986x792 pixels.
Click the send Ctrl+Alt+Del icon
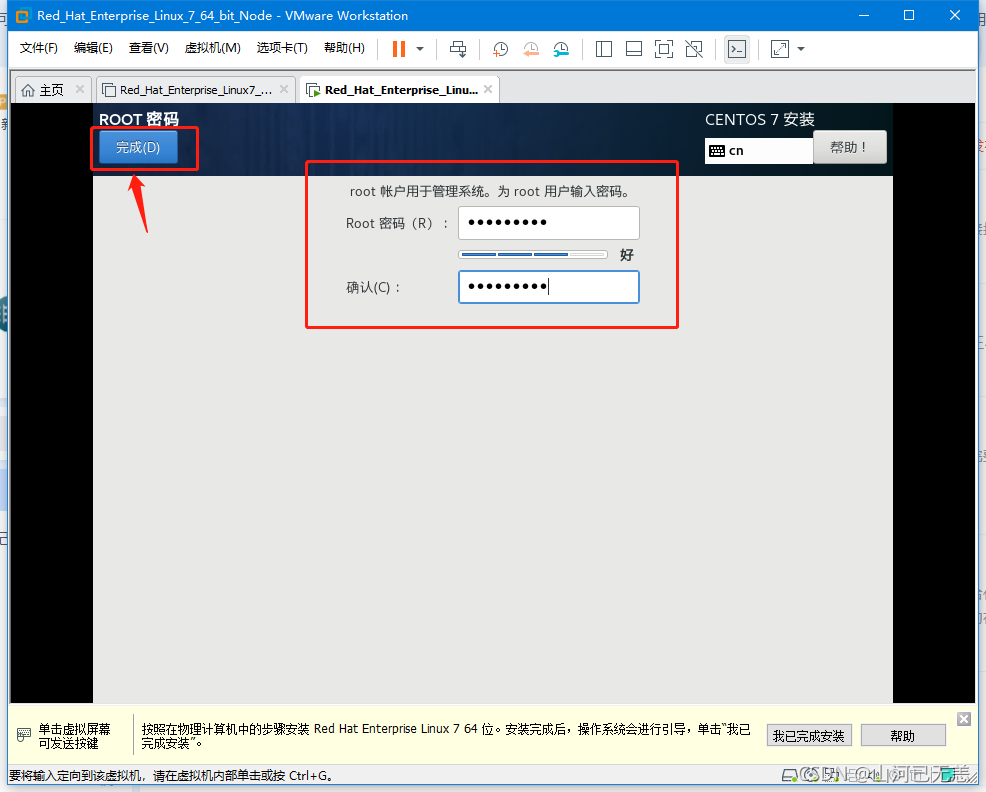[458, 49]
